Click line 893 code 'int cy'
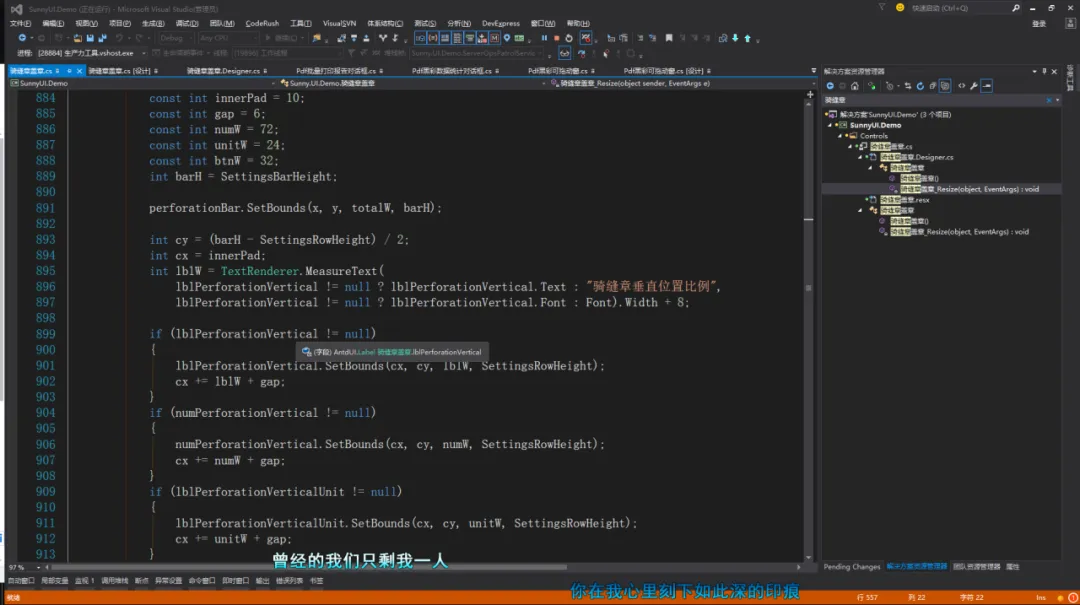 click(169, 240)
